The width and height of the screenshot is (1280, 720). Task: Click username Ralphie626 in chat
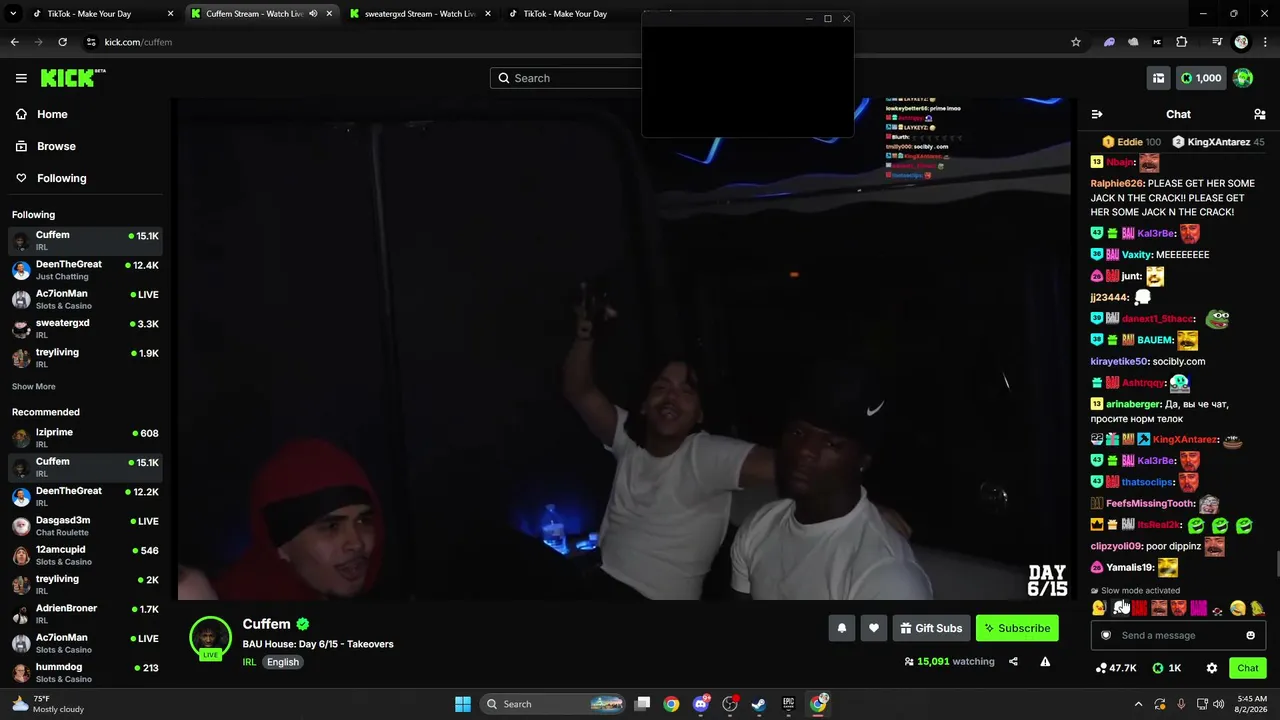[x=1117, y=184]
